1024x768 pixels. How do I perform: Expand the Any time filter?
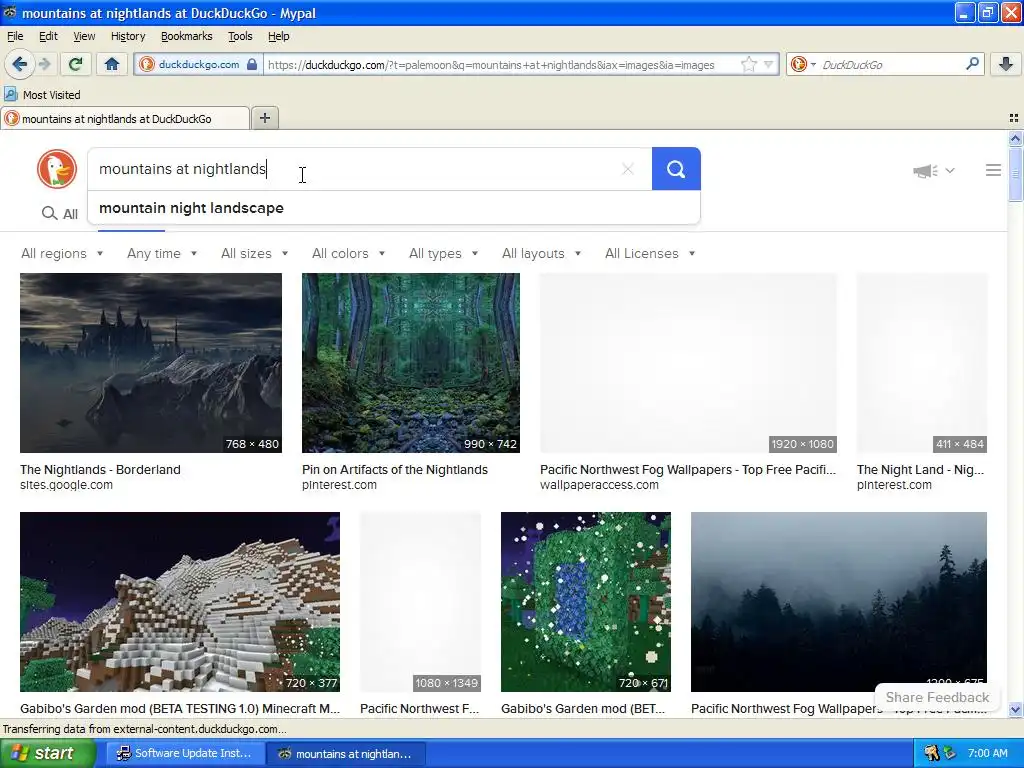[x=162, y=253]
